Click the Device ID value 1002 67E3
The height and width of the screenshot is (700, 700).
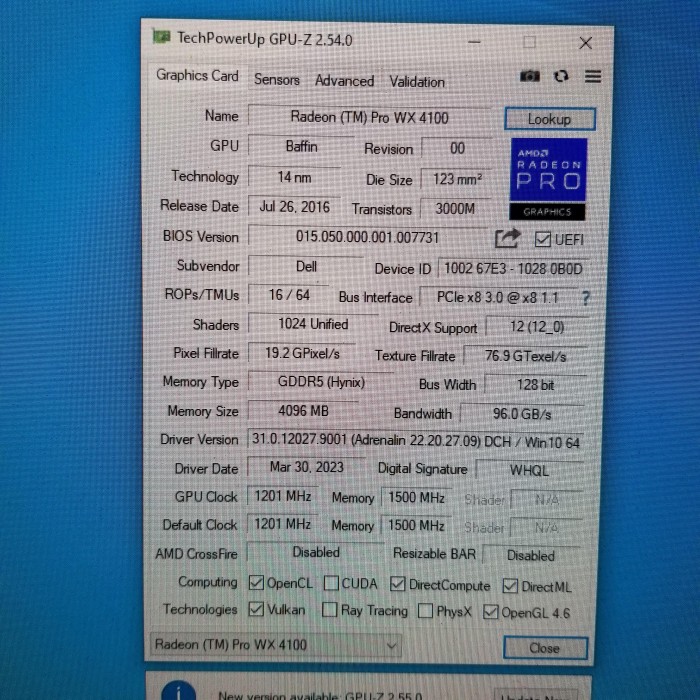(513, 269)
